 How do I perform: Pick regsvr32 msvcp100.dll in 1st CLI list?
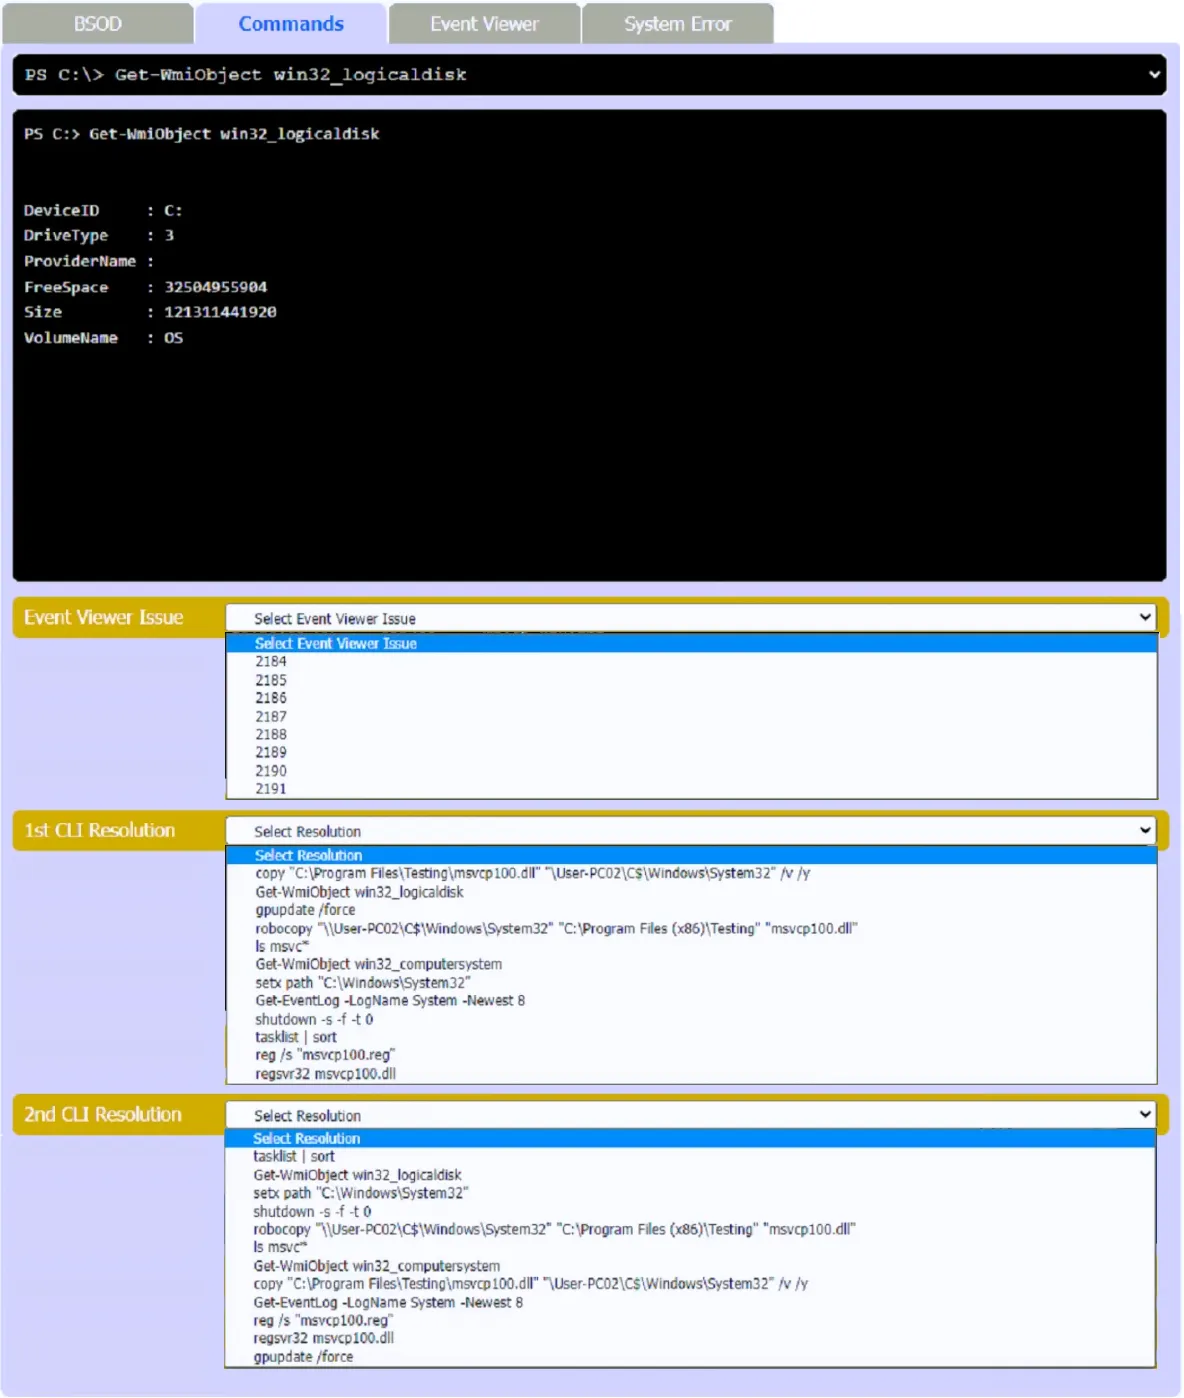pos(691,1074)
